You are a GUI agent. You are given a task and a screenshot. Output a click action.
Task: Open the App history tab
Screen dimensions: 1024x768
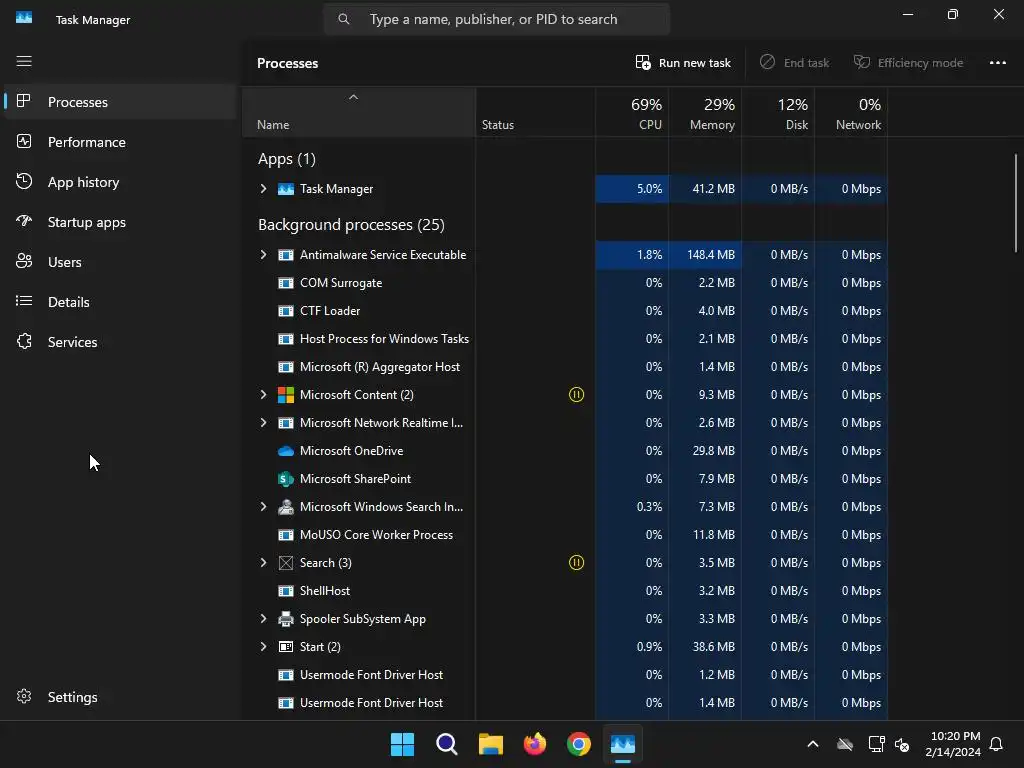[120, 182]
